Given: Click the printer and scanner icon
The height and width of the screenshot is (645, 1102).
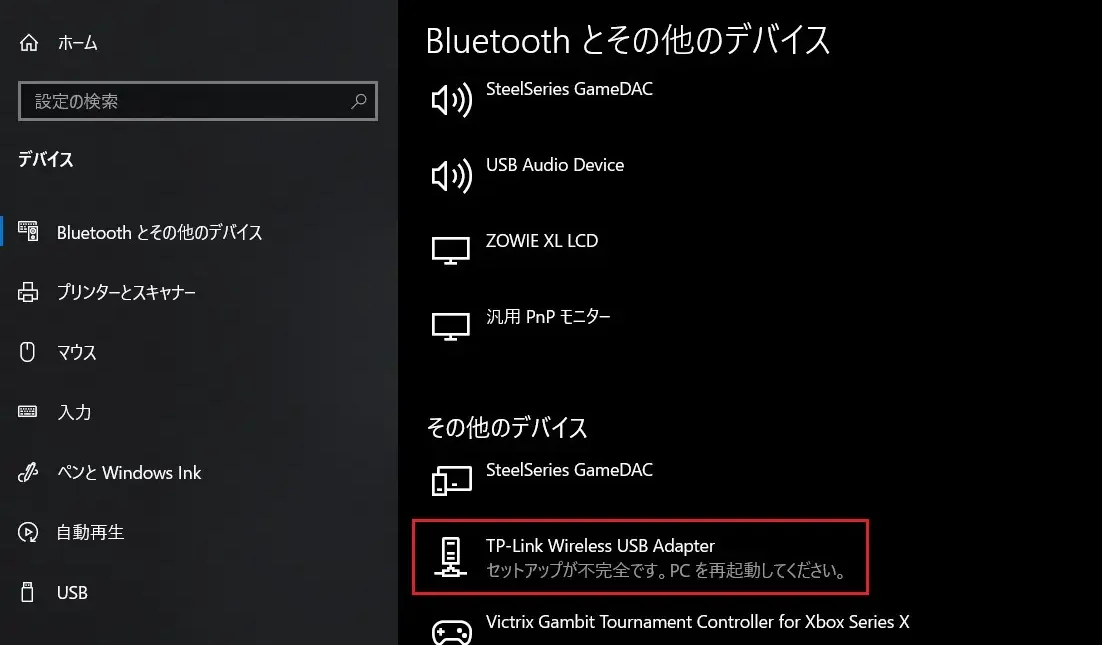Looking at the screenshot, I should (x=28, y=292).
